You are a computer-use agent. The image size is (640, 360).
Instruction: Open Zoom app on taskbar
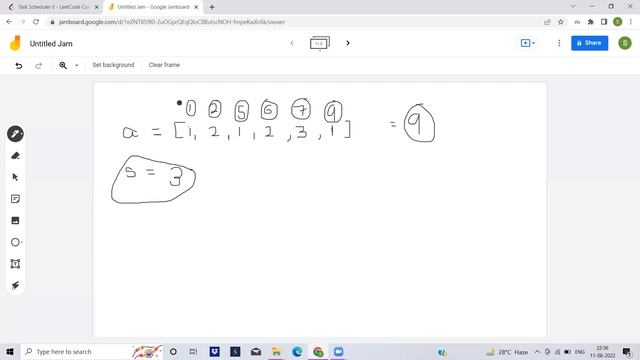[x=338, y=351]
